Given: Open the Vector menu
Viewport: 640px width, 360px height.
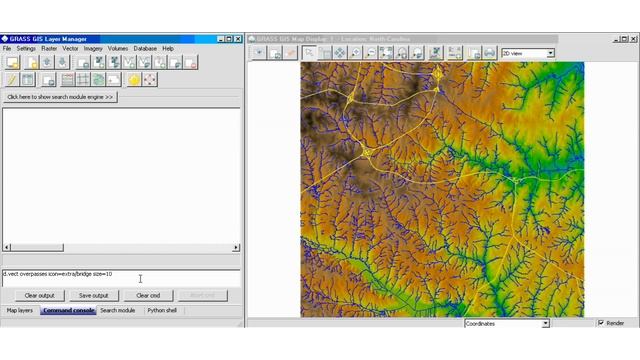Looking at the screenshot, I should 70,48.
